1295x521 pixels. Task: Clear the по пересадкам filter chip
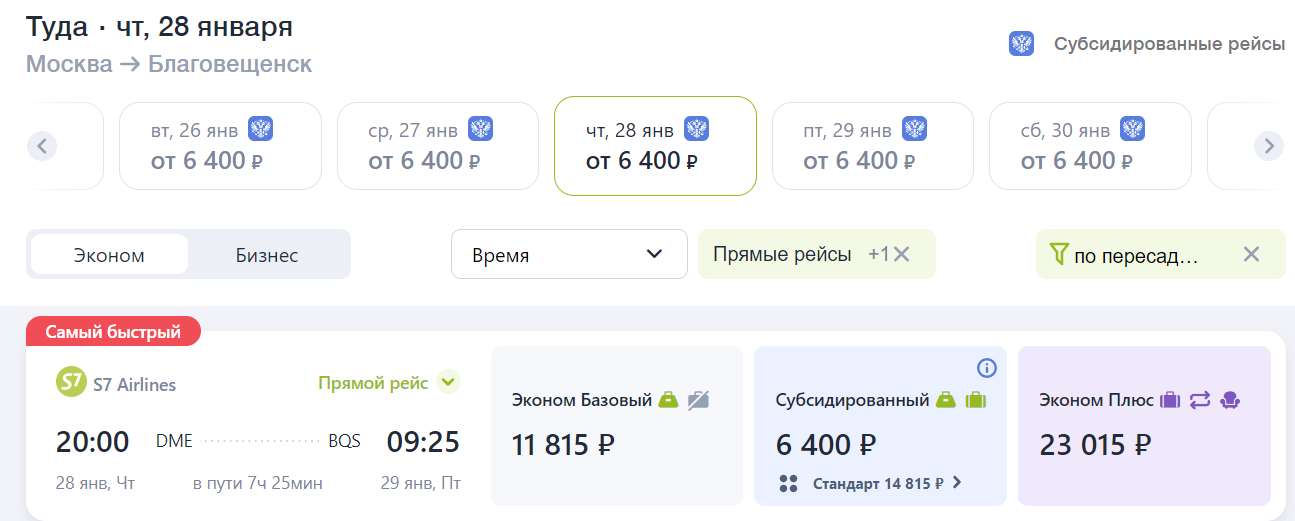(1251, 254)
